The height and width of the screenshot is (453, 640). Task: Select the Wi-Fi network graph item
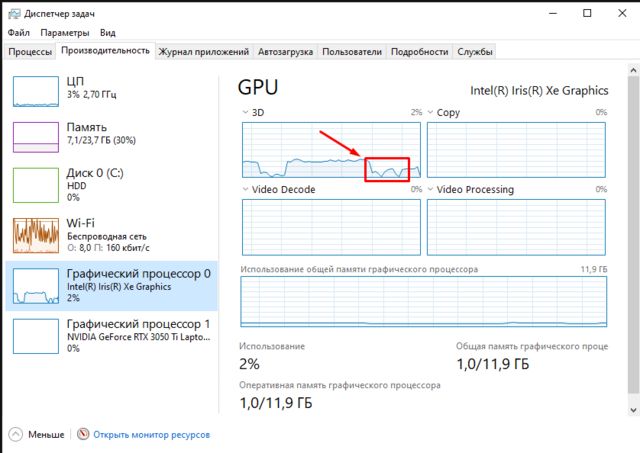[x=36, y=234]
